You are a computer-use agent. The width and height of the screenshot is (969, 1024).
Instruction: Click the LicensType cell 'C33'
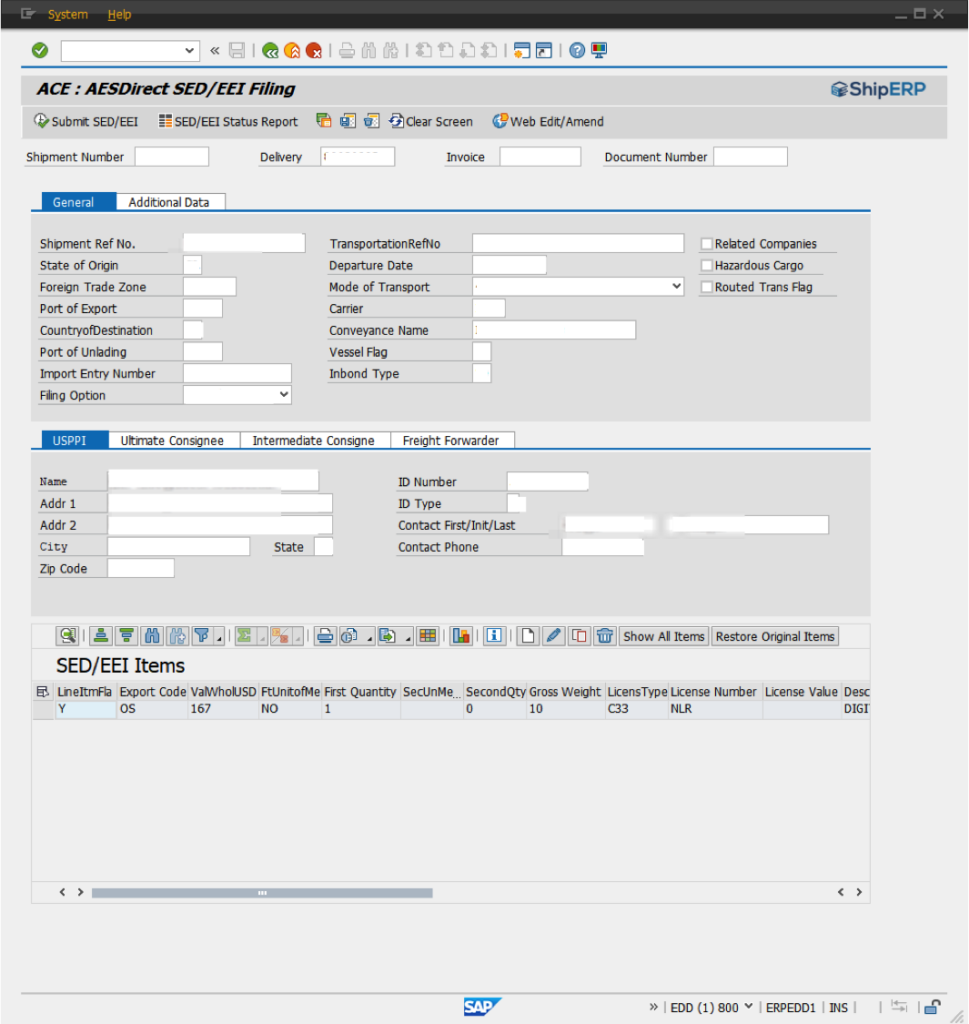coord(637,709)
